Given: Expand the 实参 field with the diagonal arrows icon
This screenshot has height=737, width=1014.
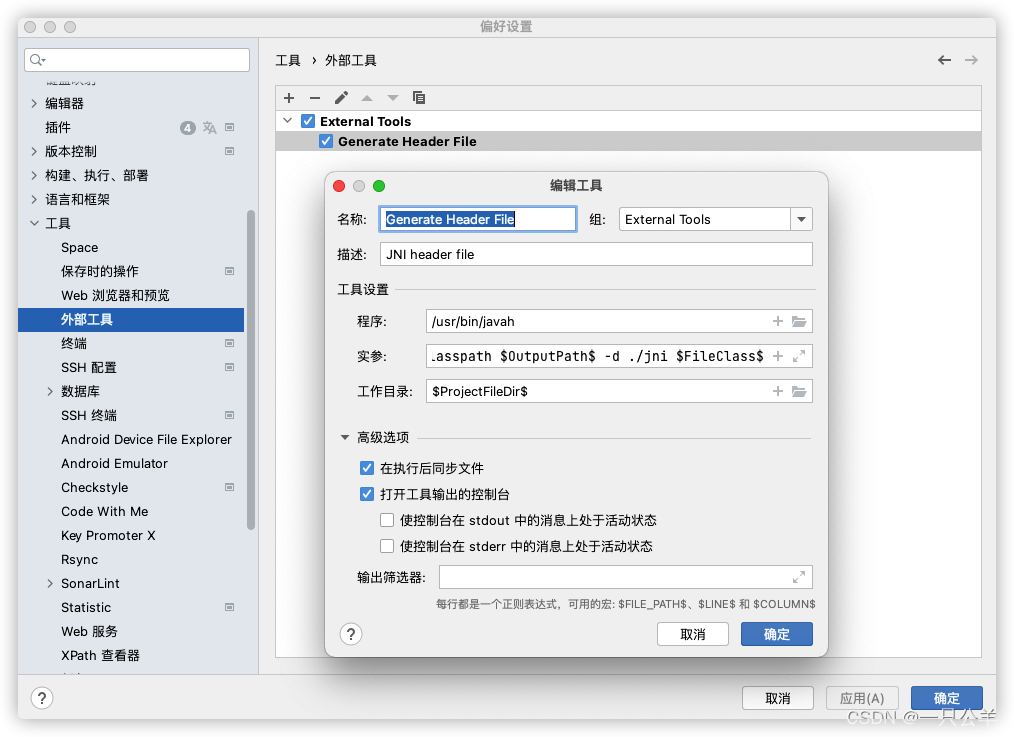Looking at the screenshot, I should click(x=798, y=356).
